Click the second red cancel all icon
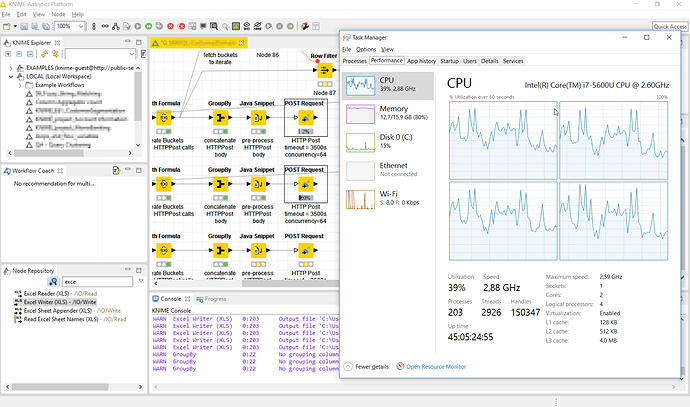The image size is (690, 407). pyautogui.click(x=181, y=26)
